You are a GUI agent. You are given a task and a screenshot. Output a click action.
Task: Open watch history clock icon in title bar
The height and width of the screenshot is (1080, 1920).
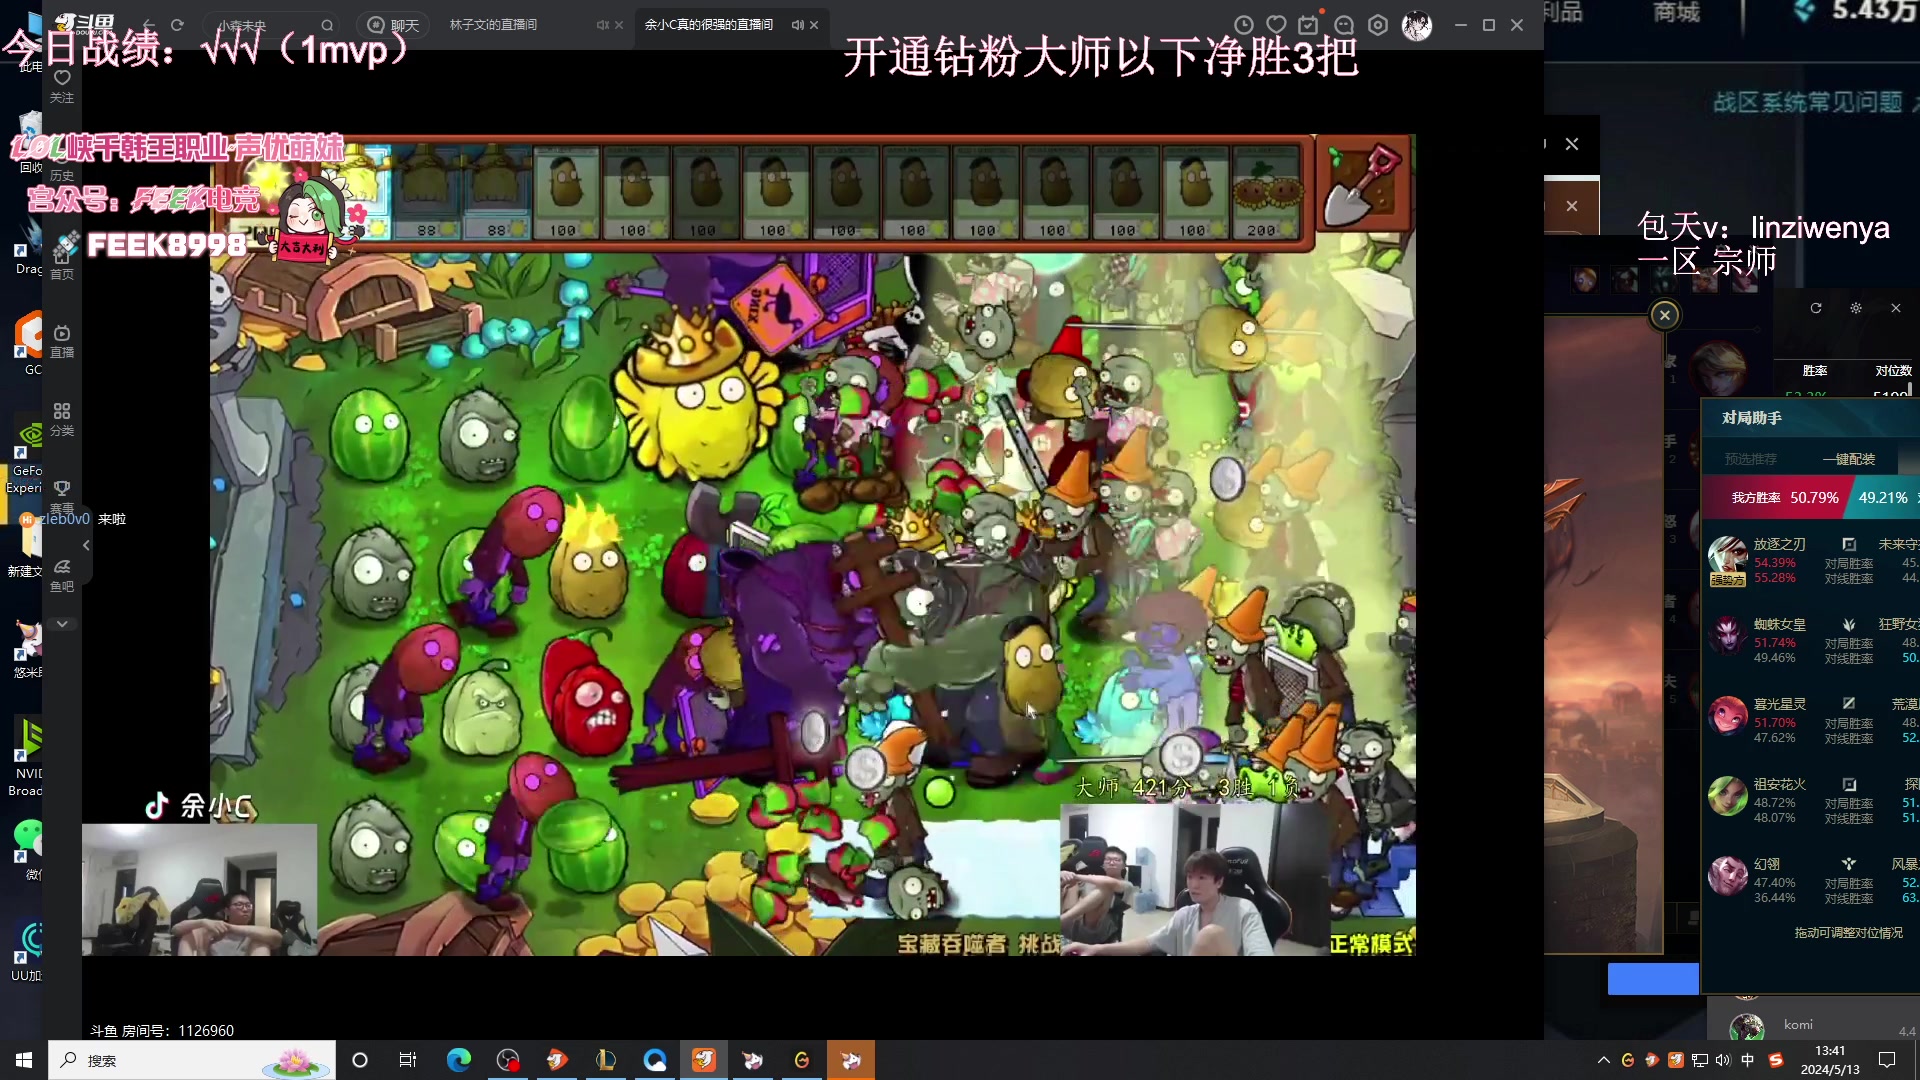tap(1243, 25)
